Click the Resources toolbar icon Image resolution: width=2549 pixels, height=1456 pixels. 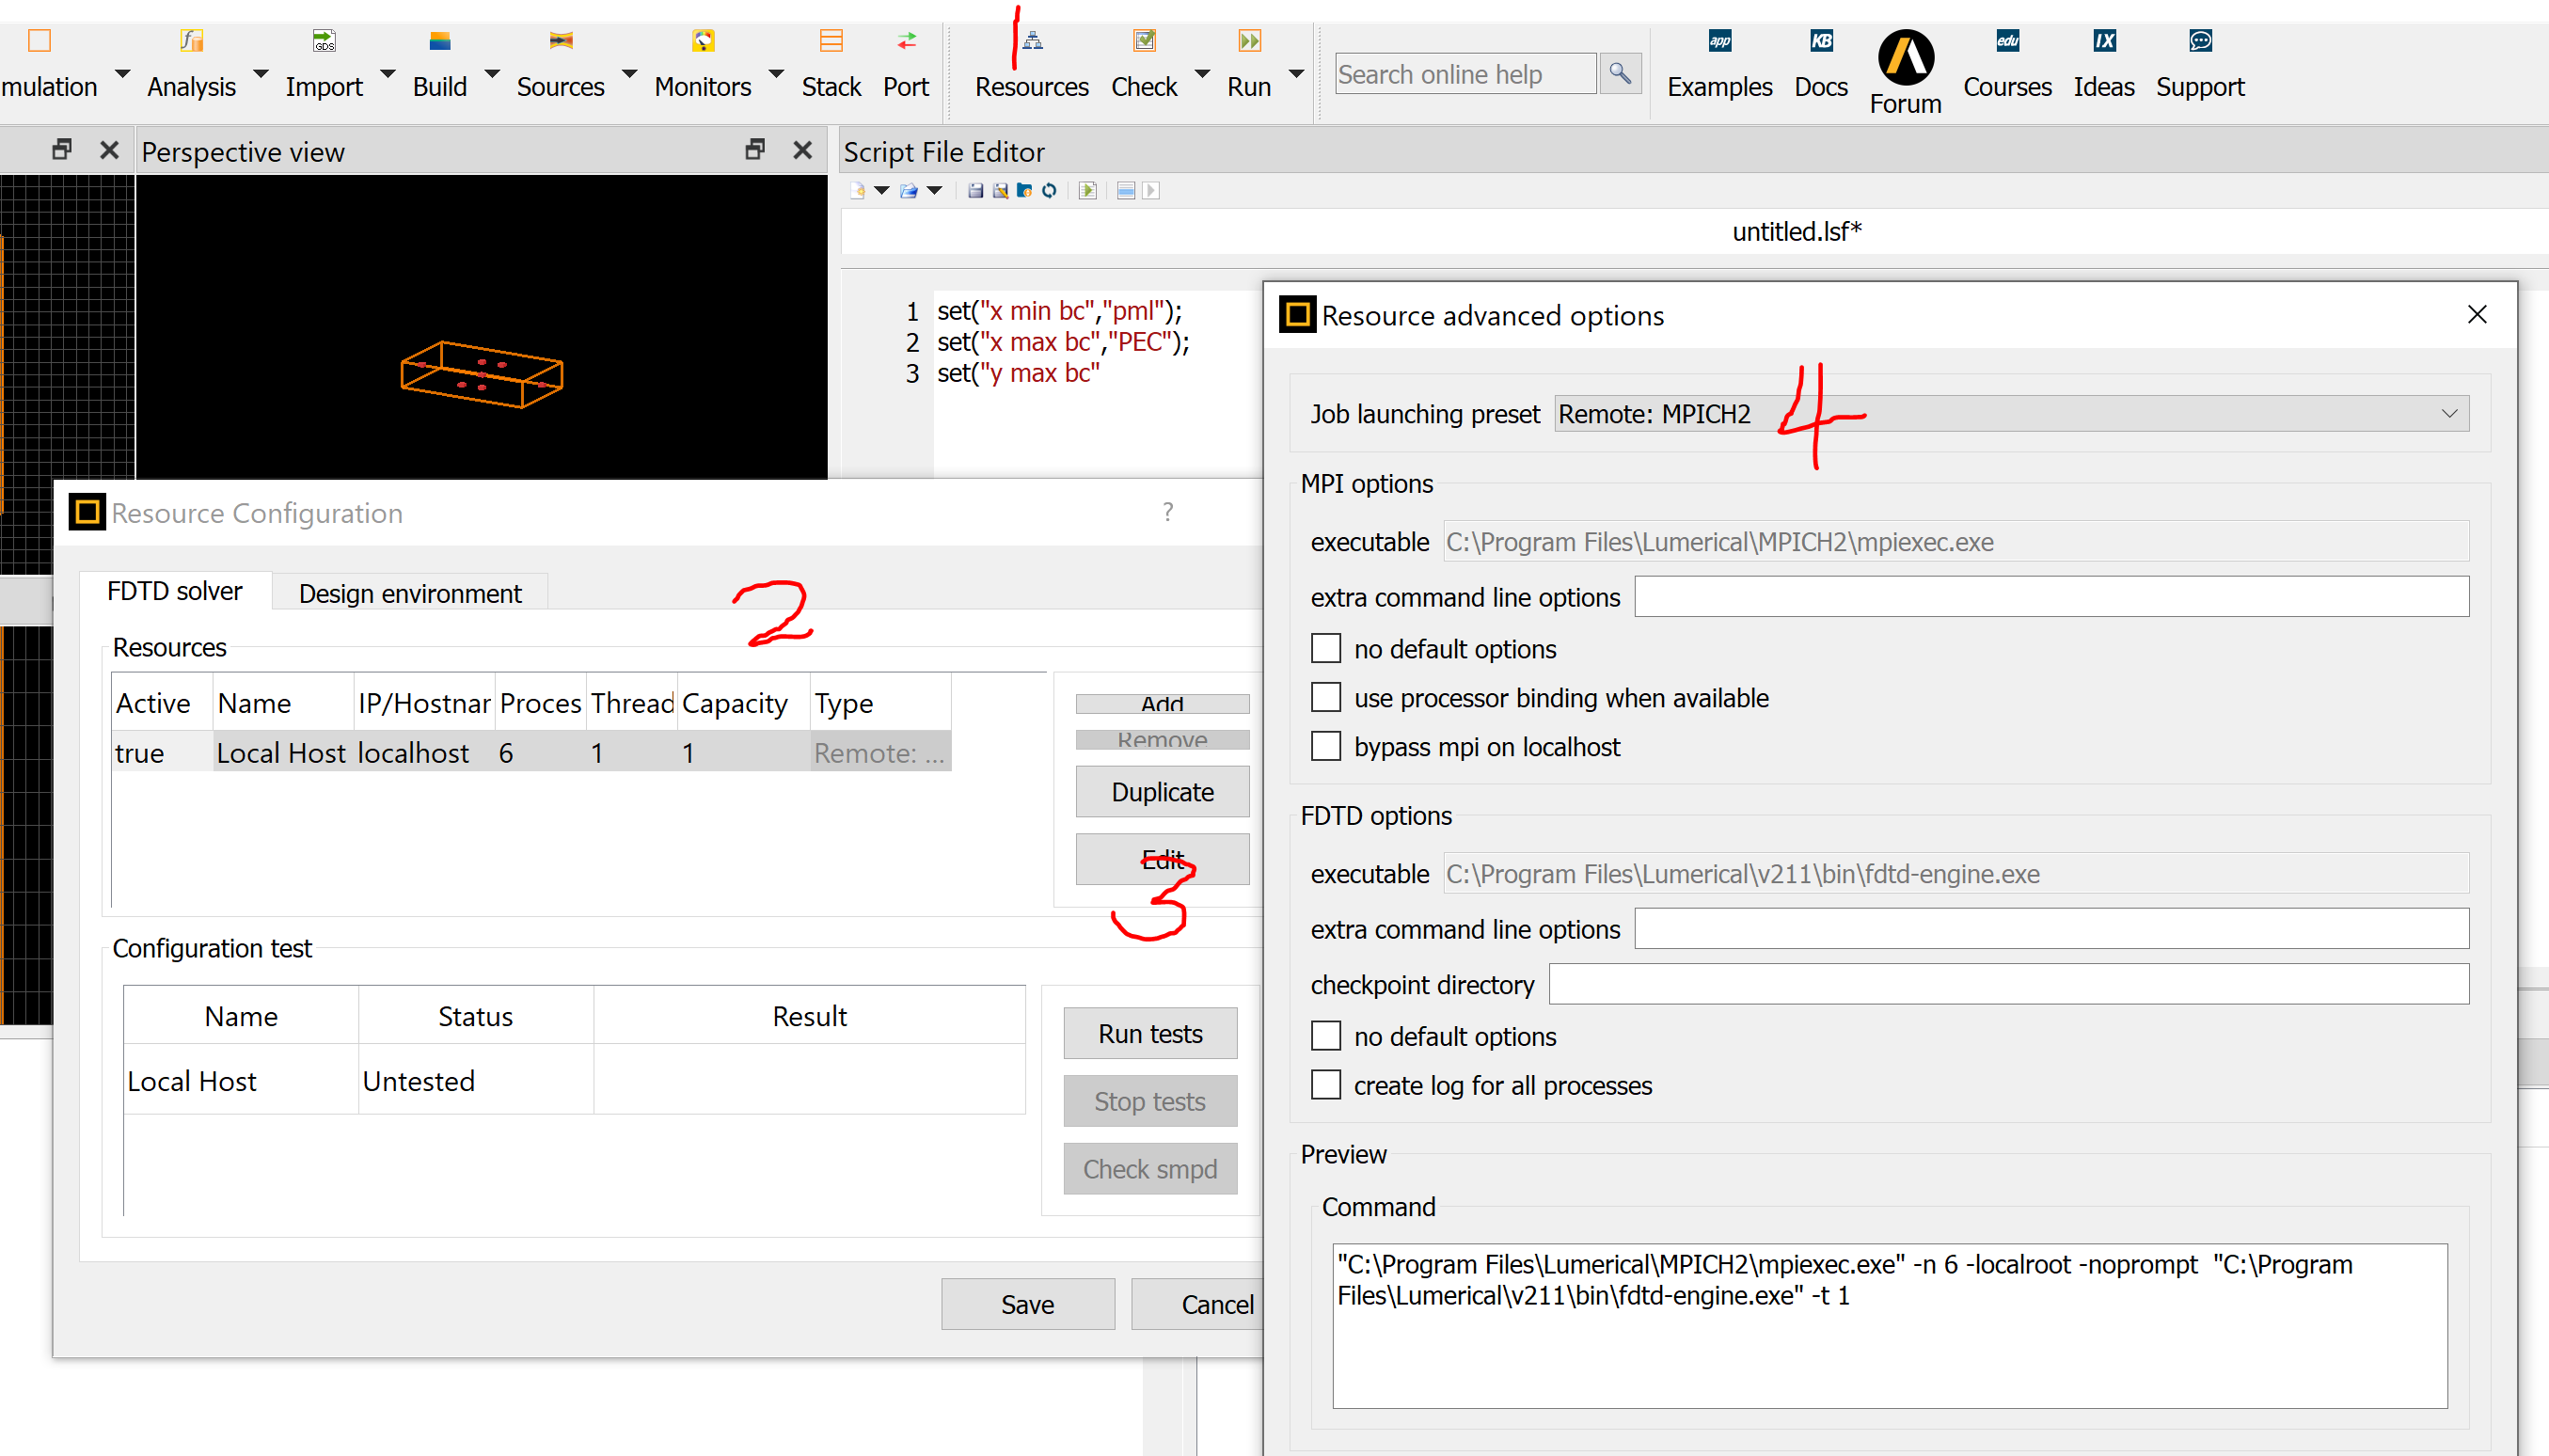click(x=1031, y=42)
